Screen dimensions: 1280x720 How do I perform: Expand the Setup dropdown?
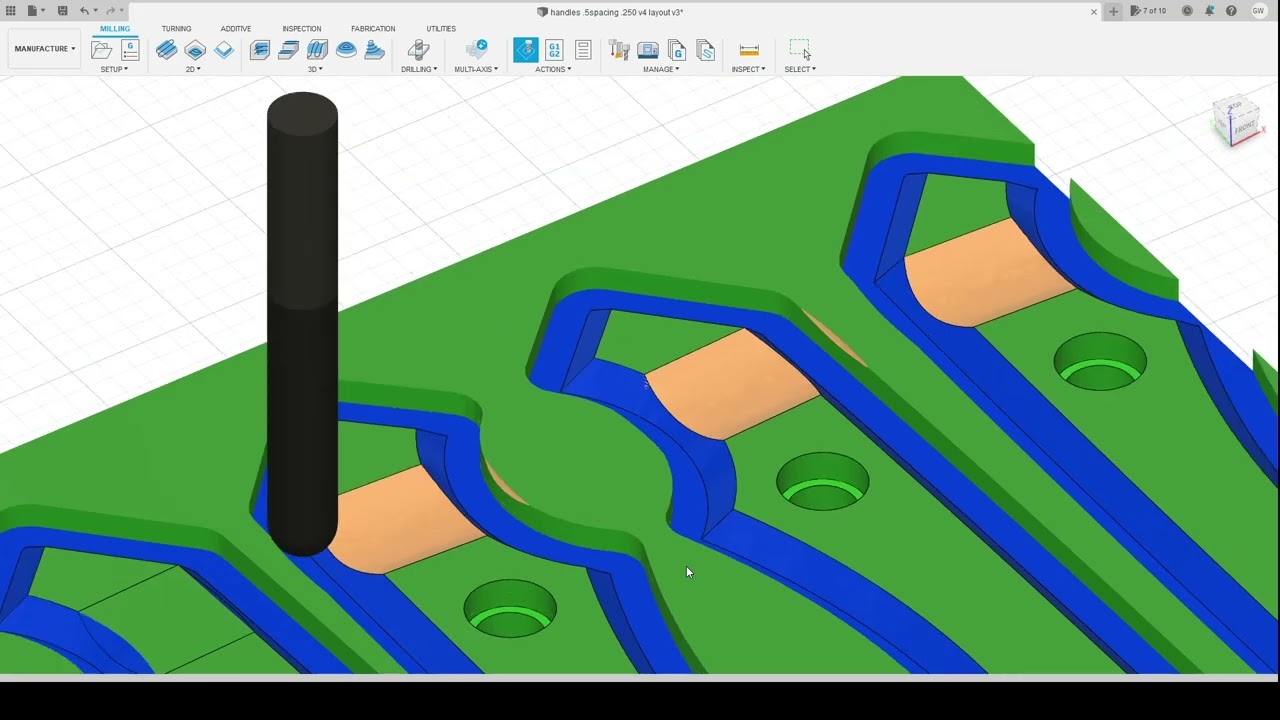coord(114,69)
